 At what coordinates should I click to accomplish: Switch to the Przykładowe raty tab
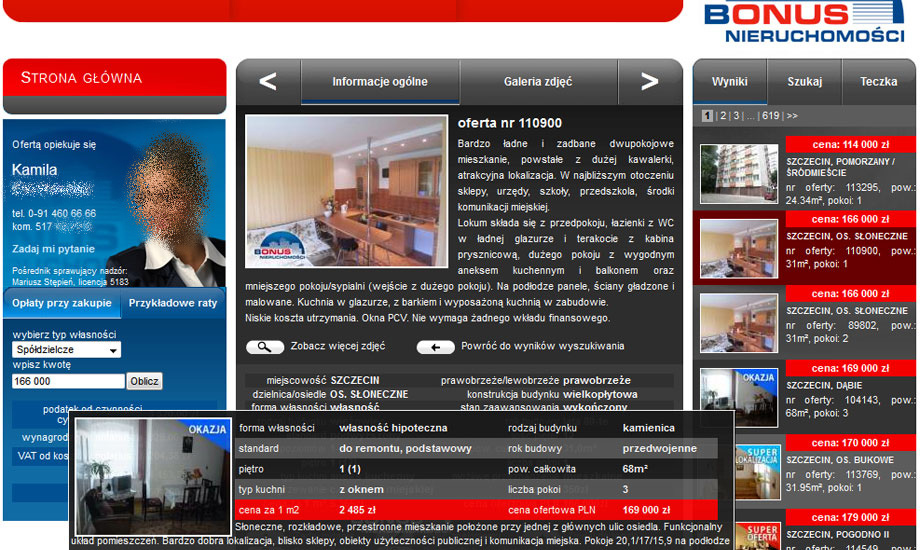pos(173,303)
